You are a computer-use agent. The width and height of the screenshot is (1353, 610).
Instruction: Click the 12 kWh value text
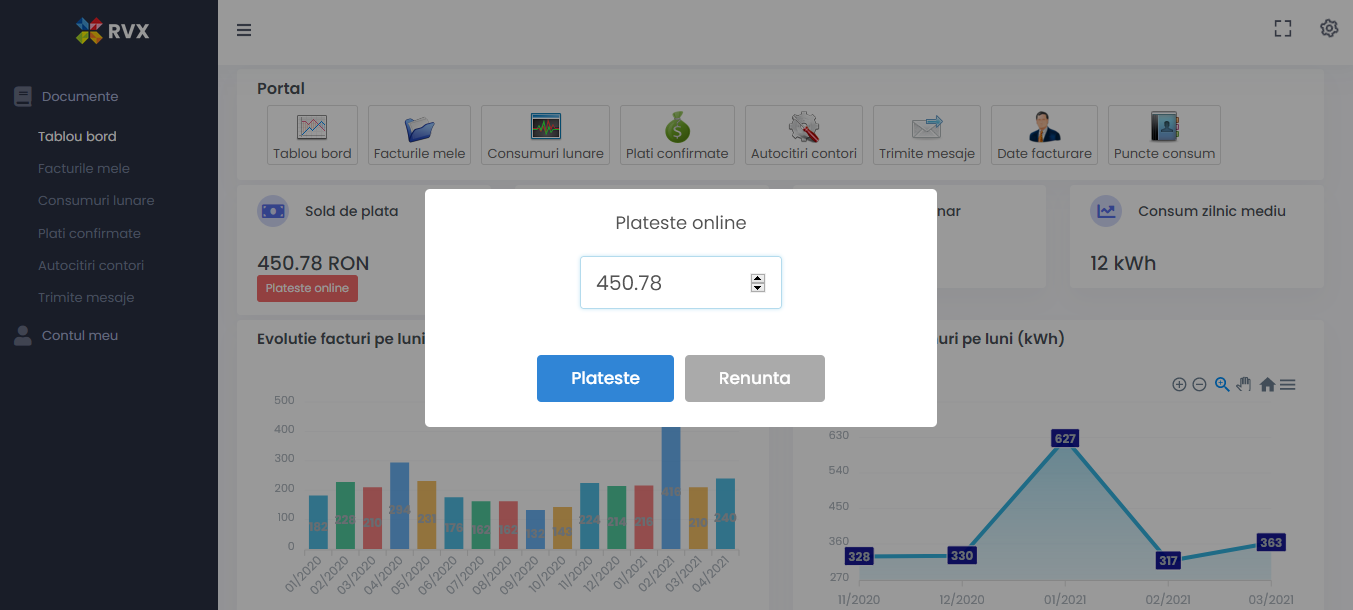point(1123,264)
